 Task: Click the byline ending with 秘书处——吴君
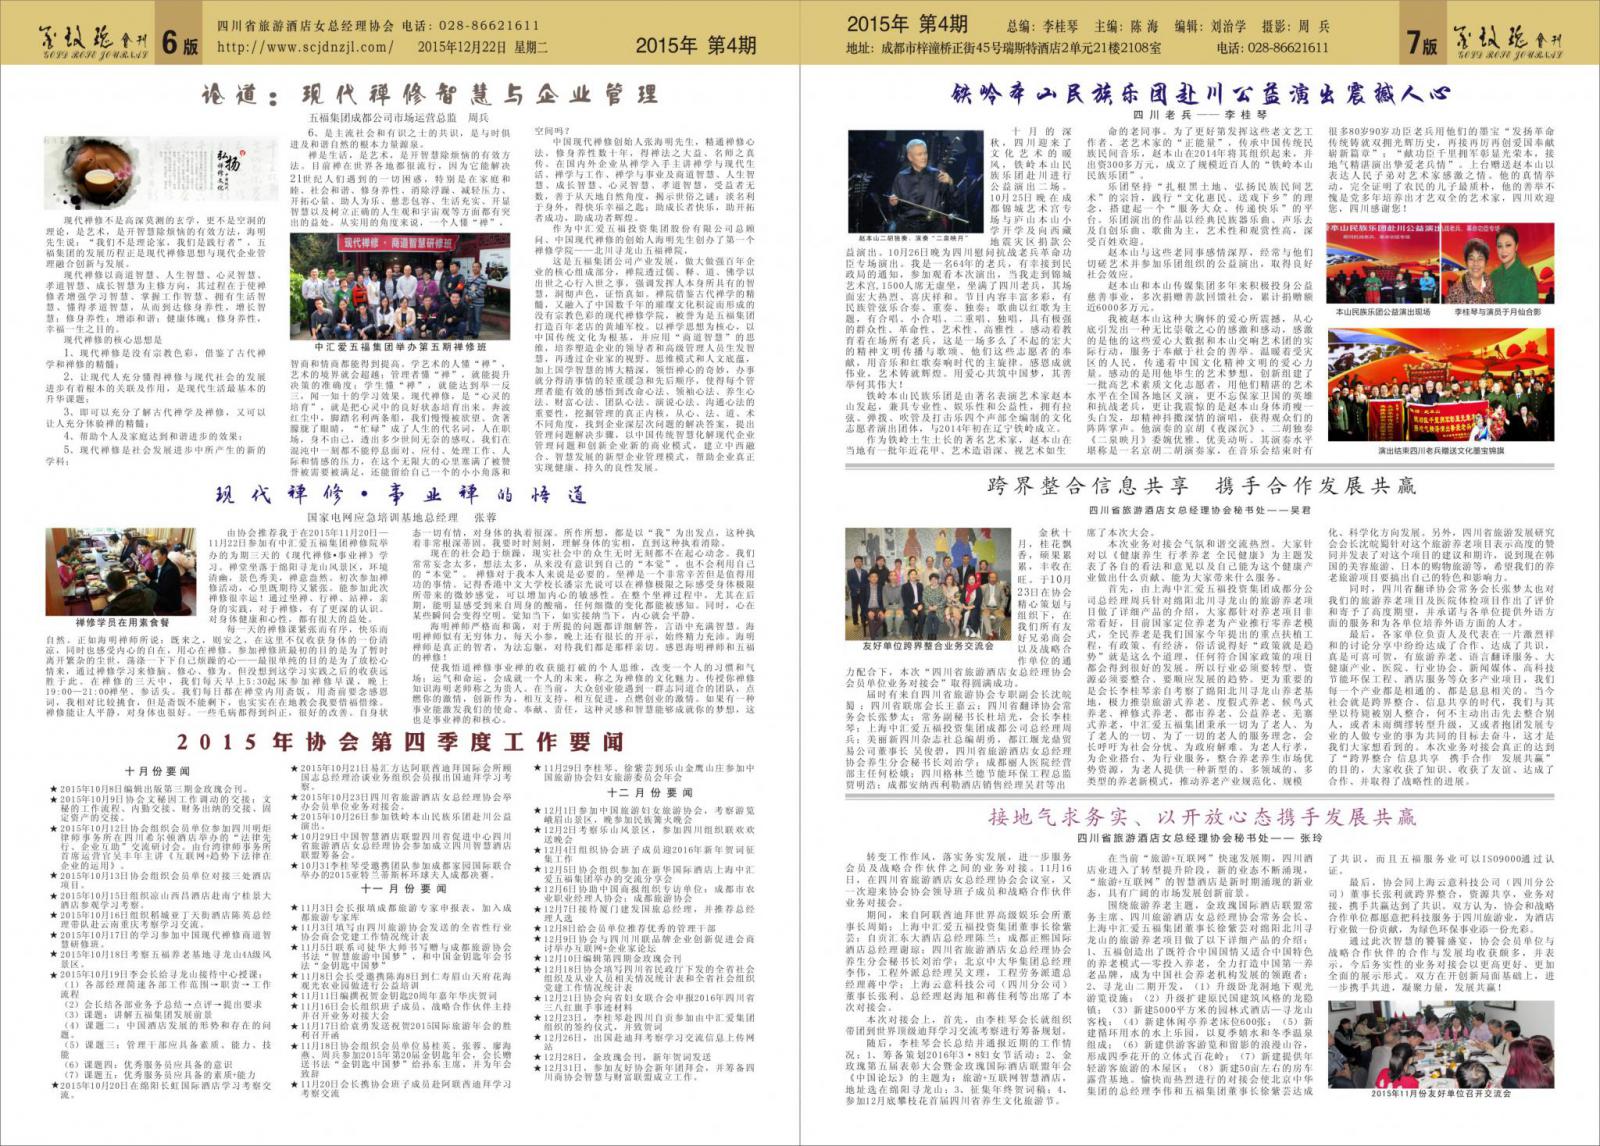click(x=1201, y=511)
